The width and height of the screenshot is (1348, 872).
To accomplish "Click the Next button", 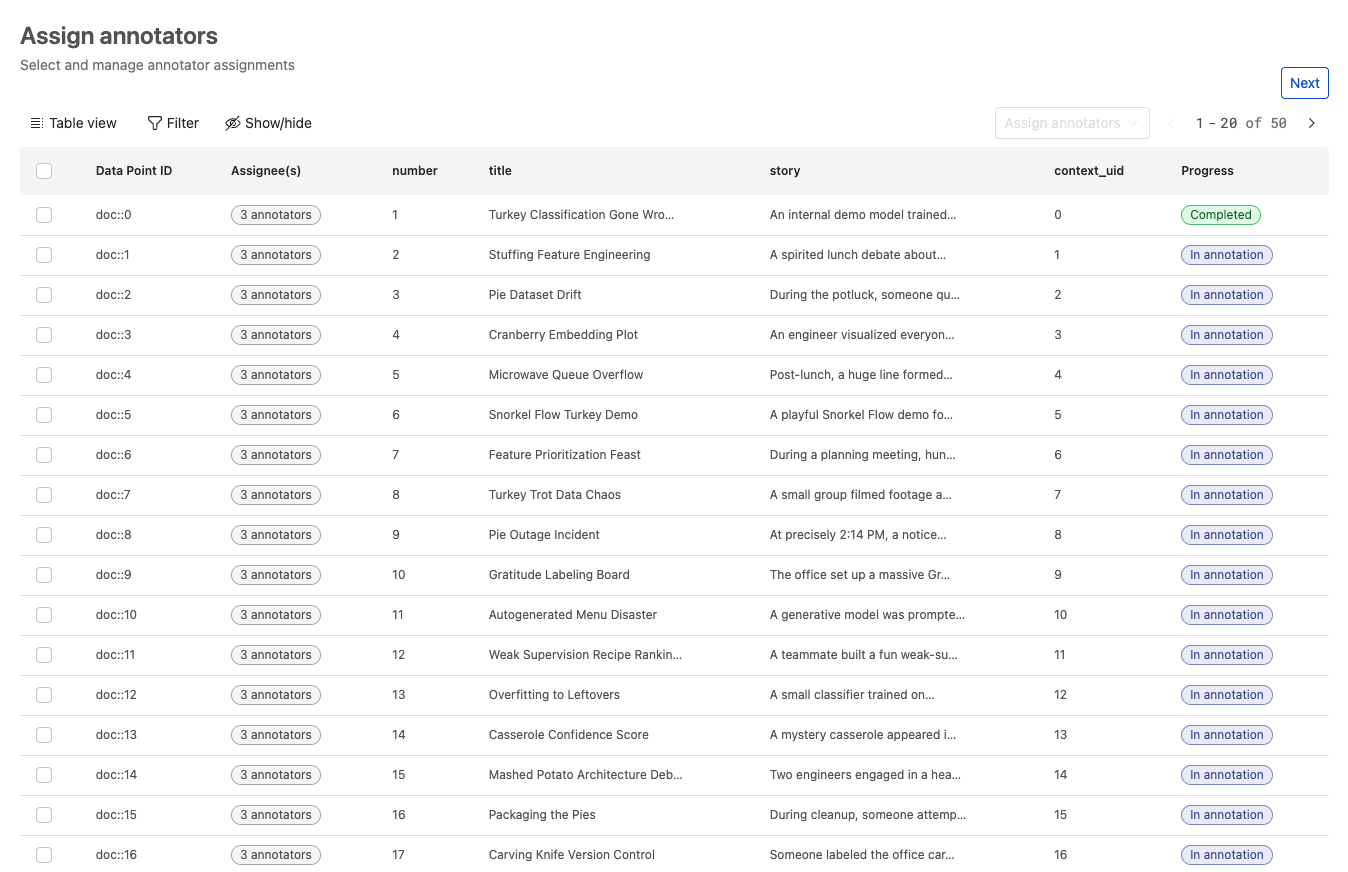I will 1304,83.
